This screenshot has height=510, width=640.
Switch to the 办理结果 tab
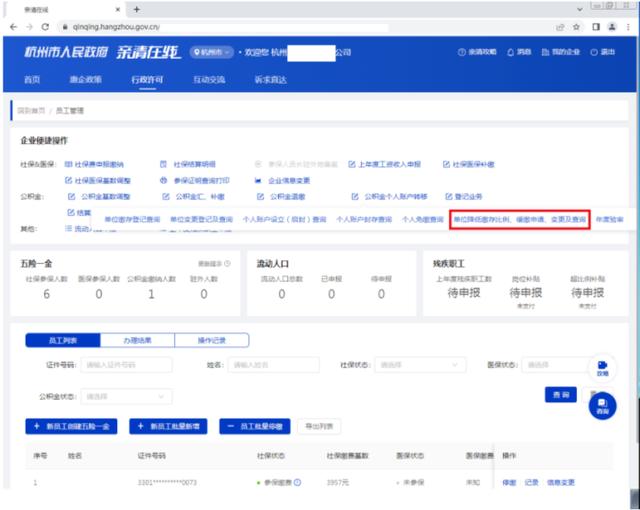coord(138,340)
